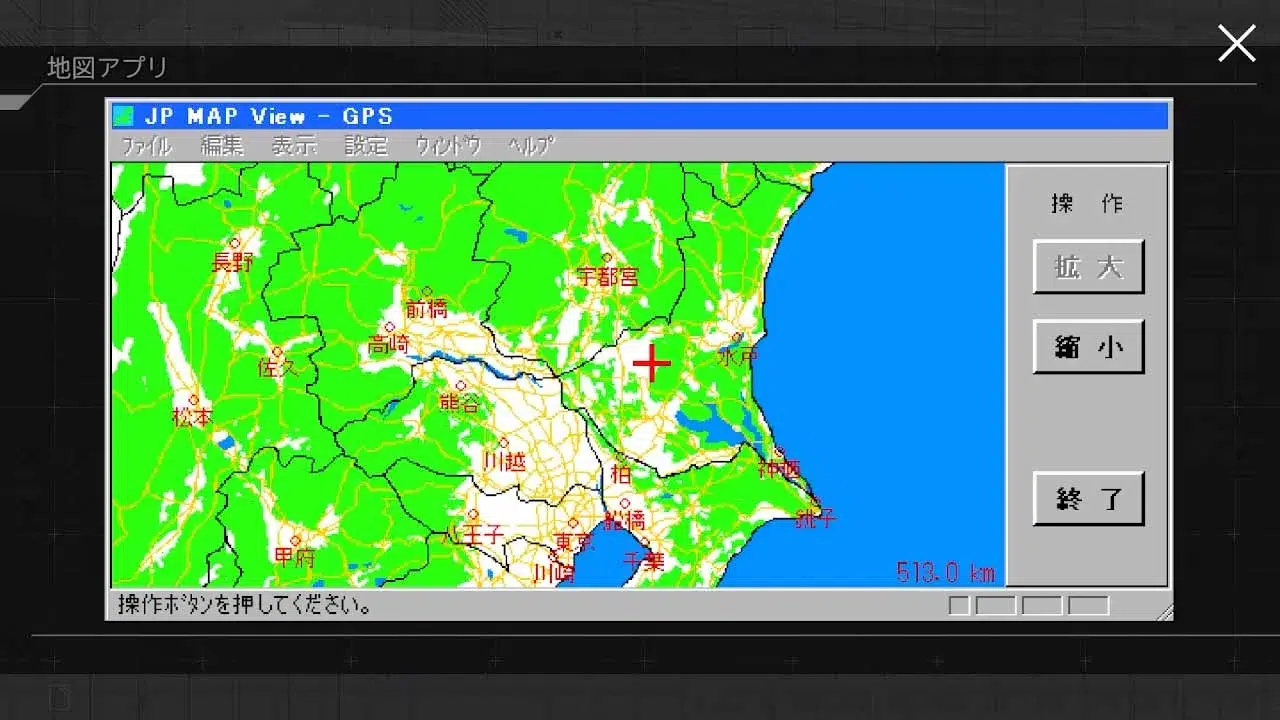This screenshot has width=1280, height=720.
Task: Click the 銚子 city marker on coast
Action: pyautogui.click(x=815, y=501)
